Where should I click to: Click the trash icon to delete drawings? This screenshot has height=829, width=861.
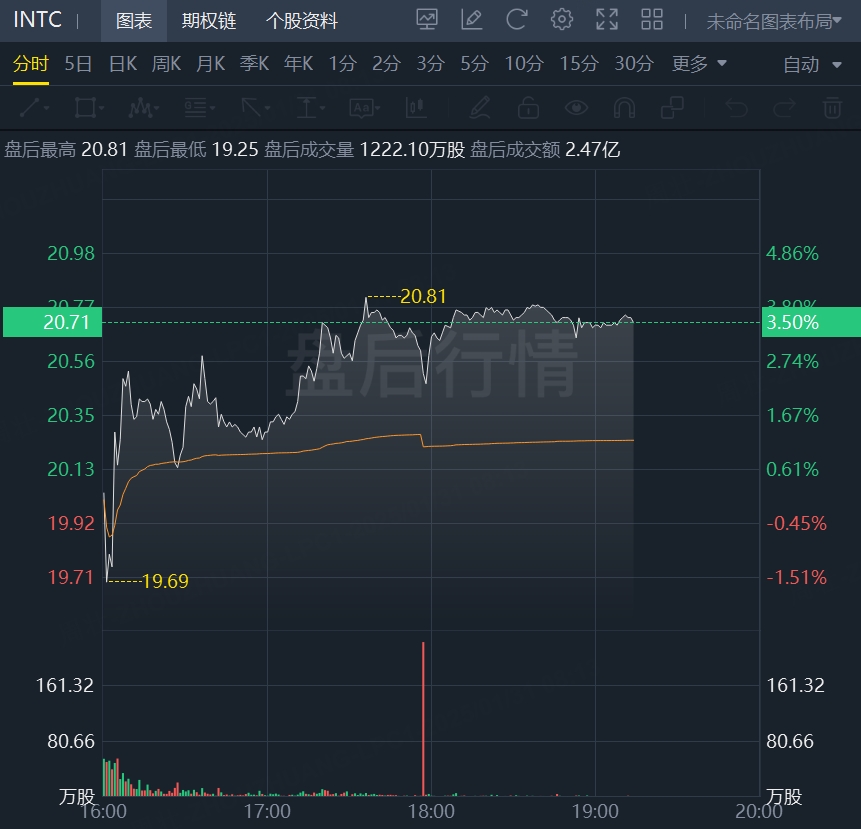832,108
